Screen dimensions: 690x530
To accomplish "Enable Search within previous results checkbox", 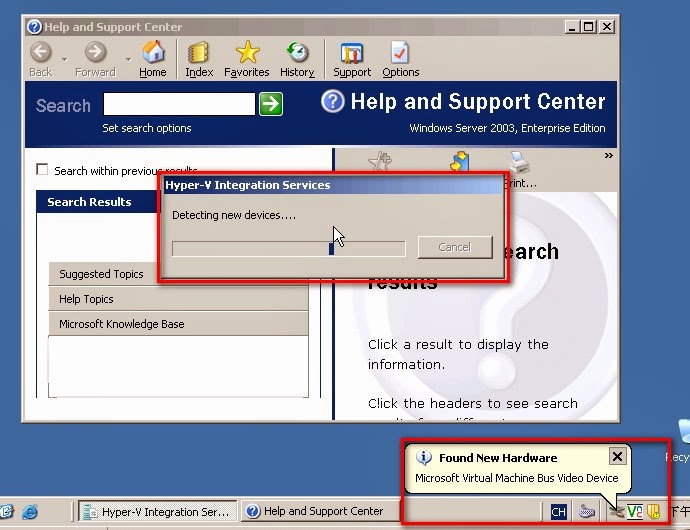I will coord(42,169).
